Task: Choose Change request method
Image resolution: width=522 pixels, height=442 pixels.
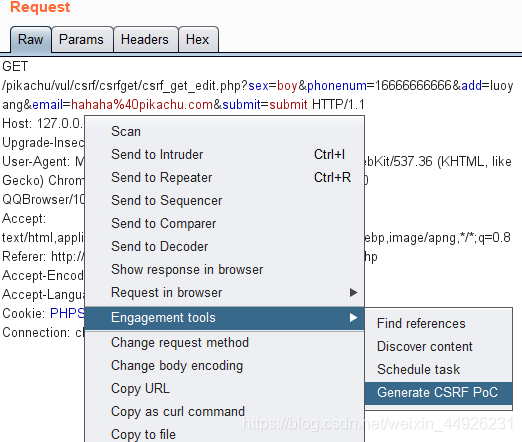Action: (x=224, y=342)
